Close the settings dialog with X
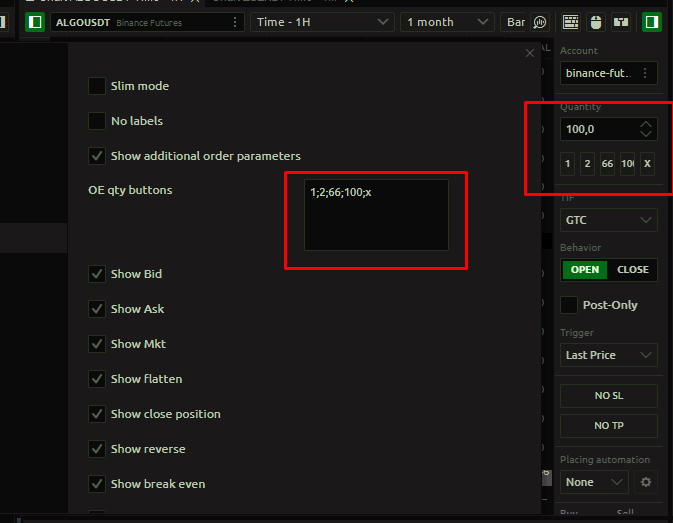Image resolution: width=673 pixels, height=523 pixels. pos(530,54)
